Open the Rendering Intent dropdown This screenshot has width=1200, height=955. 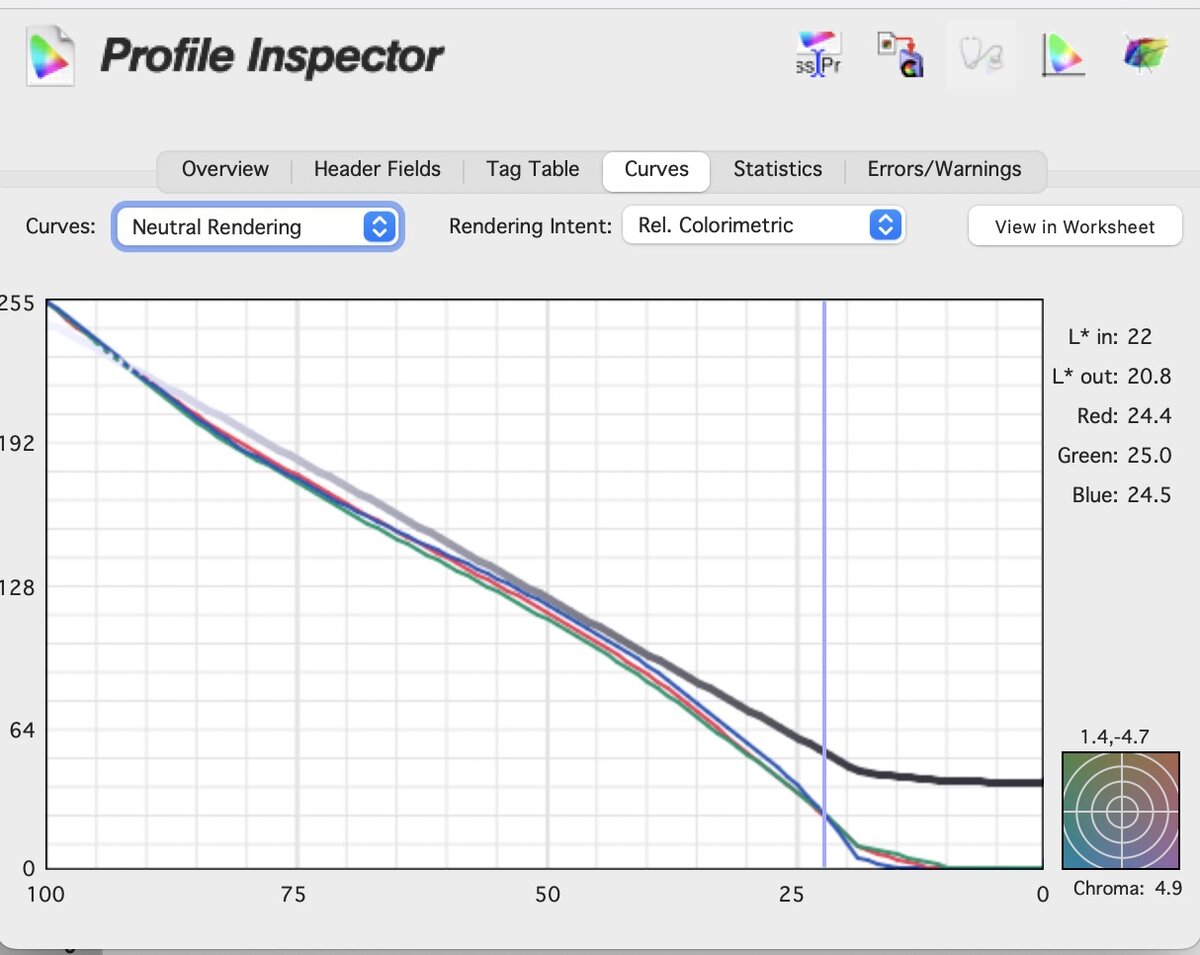click(763, 226)
